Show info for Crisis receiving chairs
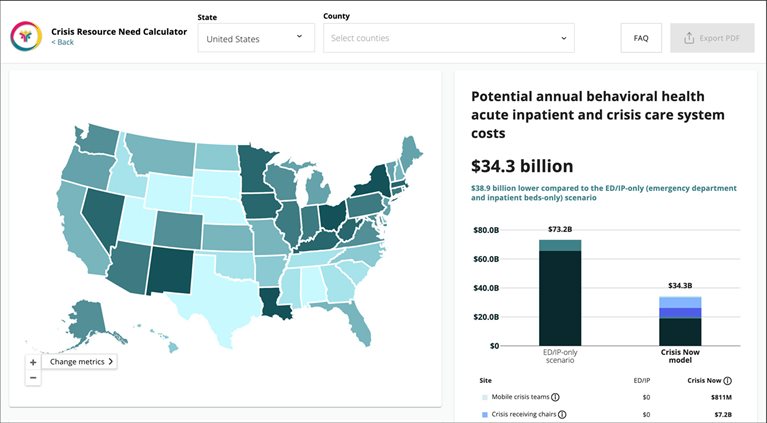The height and width of the screenshot is (423, 767). tap(562, 414)
